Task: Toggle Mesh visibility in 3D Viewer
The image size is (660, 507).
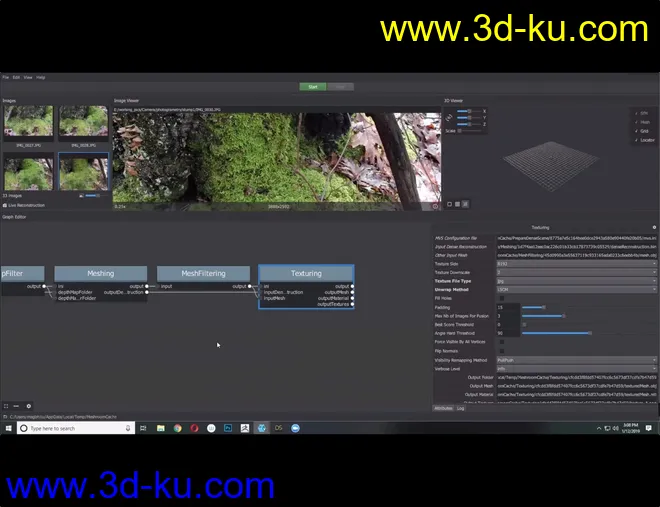Action: pyautogui.click(x=642, y=122)
